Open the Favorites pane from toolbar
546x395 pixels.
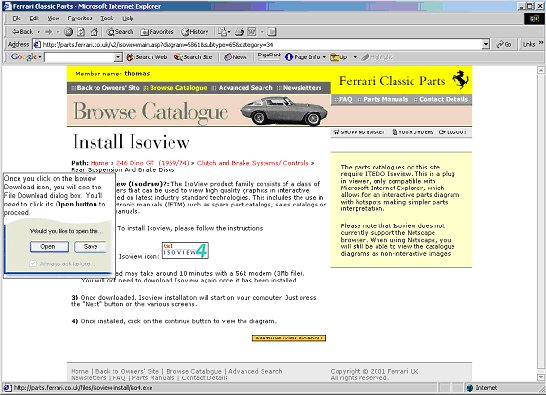pos(157,32)
